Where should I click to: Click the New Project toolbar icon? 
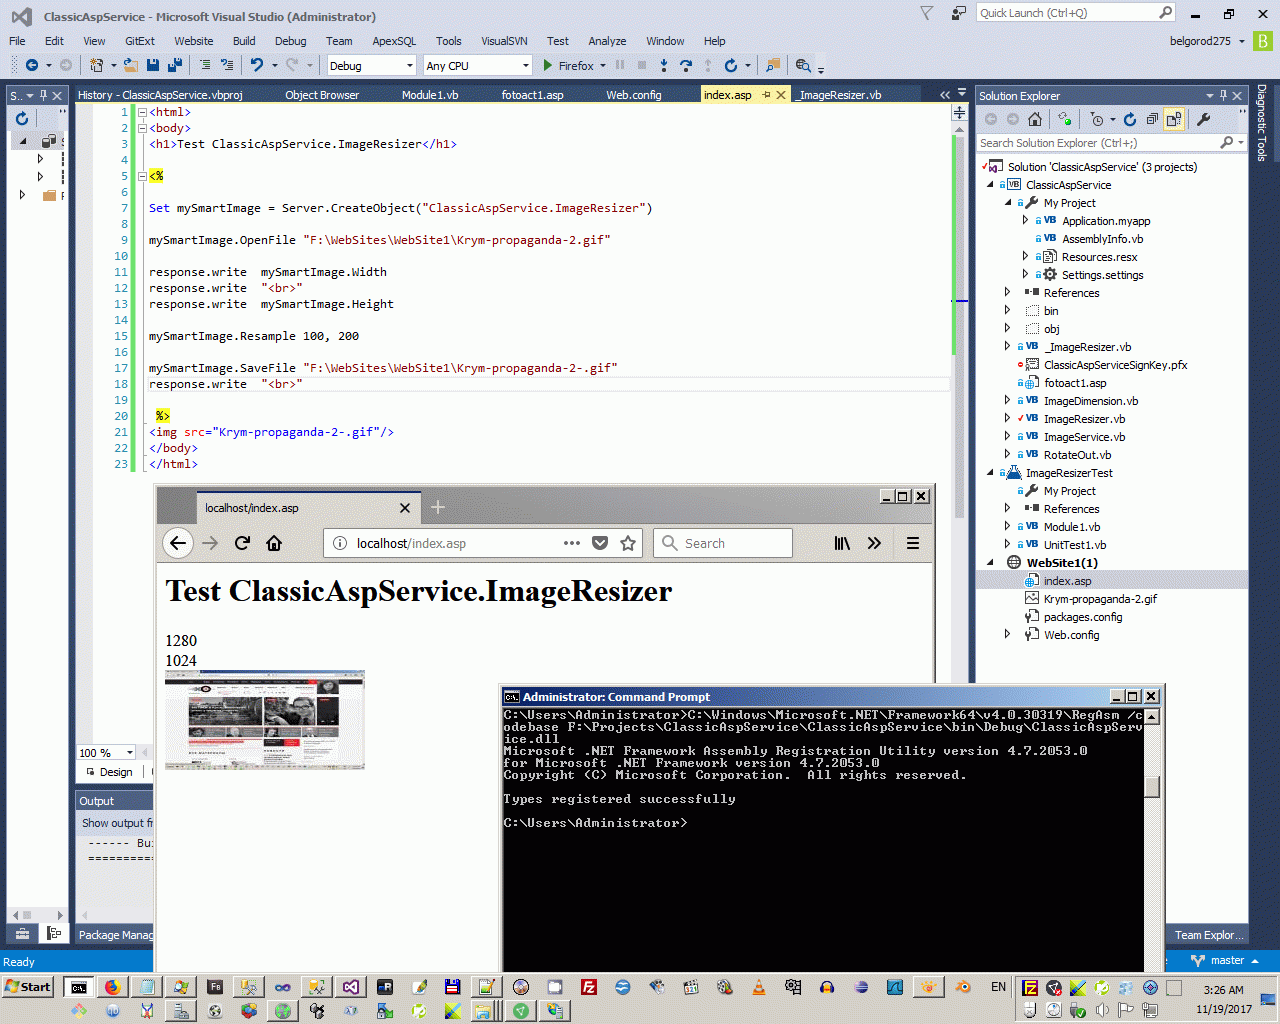tap(97, 65)
